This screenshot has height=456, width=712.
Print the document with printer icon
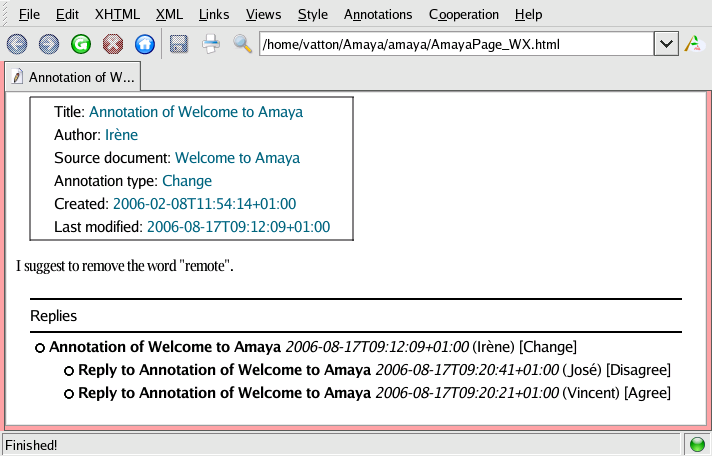211,44
